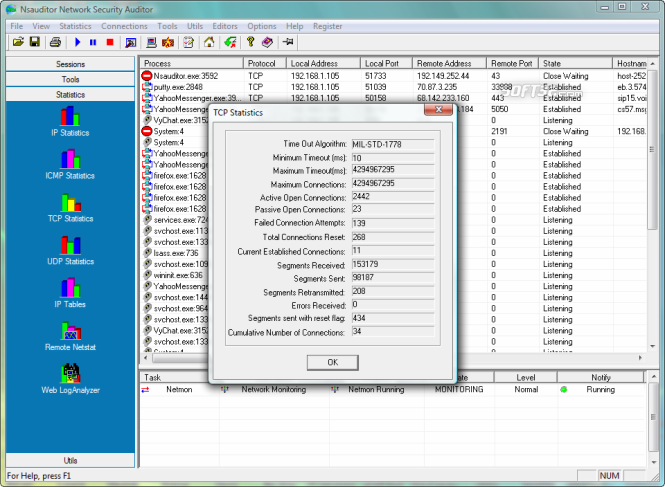Print with the printer toolbar icon
This screenshot has width=665, height=487.
pyautogui.click(x=55, y=42)
